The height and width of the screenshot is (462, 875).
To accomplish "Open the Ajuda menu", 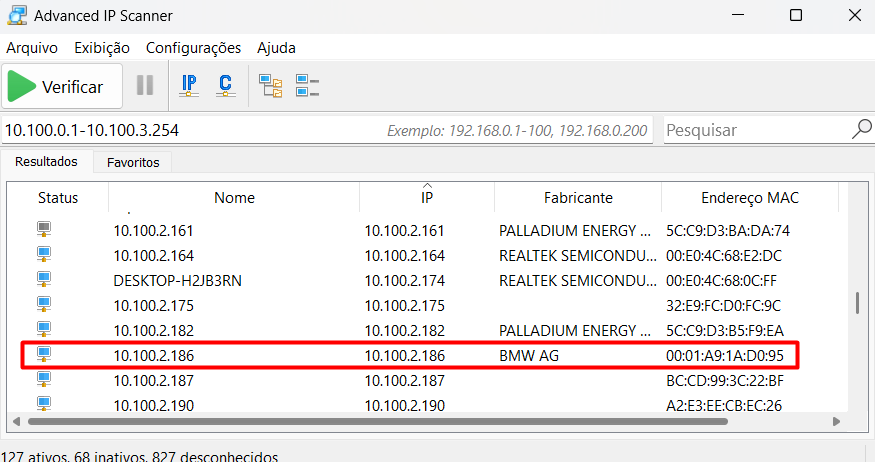I will tap(276, 48).
